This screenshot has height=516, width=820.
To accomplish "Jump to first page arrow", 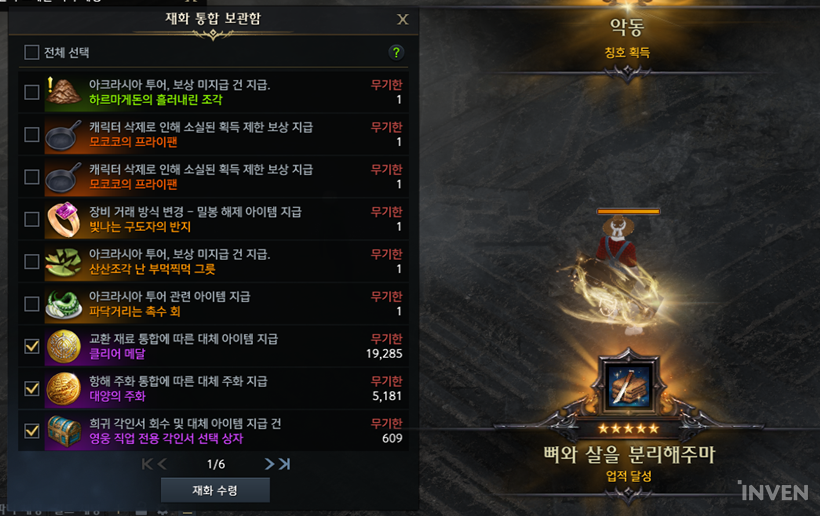I will tap(147, 464).
